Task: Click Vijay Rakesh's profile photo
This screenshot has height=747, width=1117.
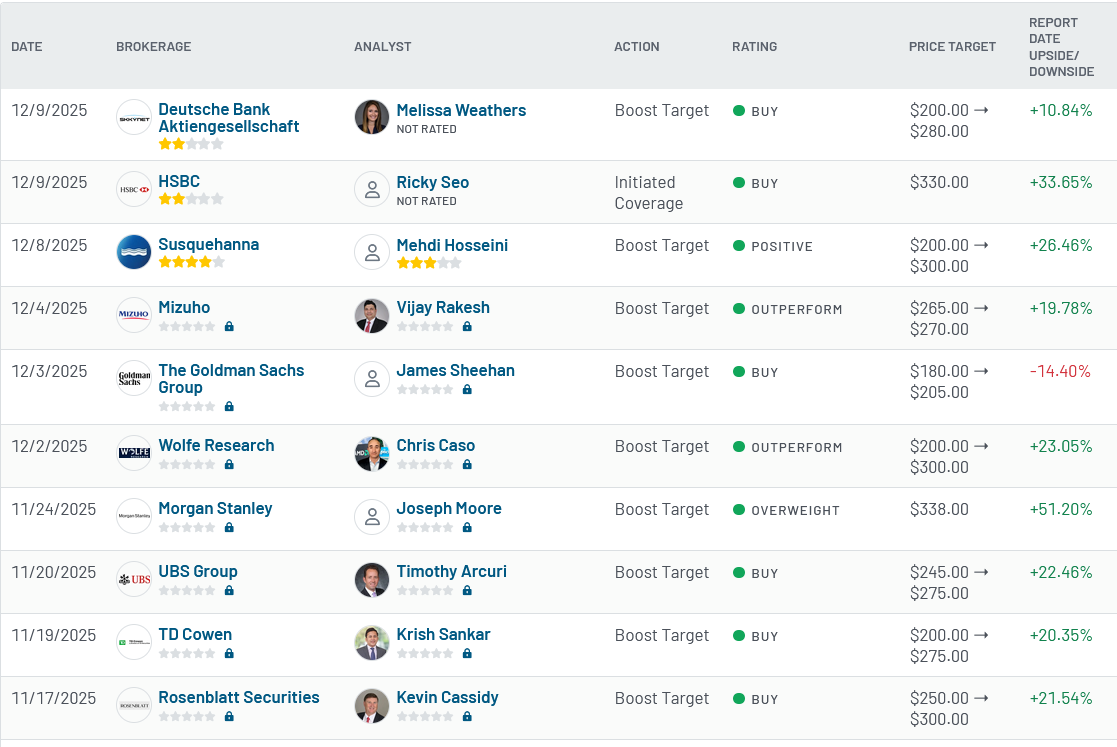Action: [372, 315]
